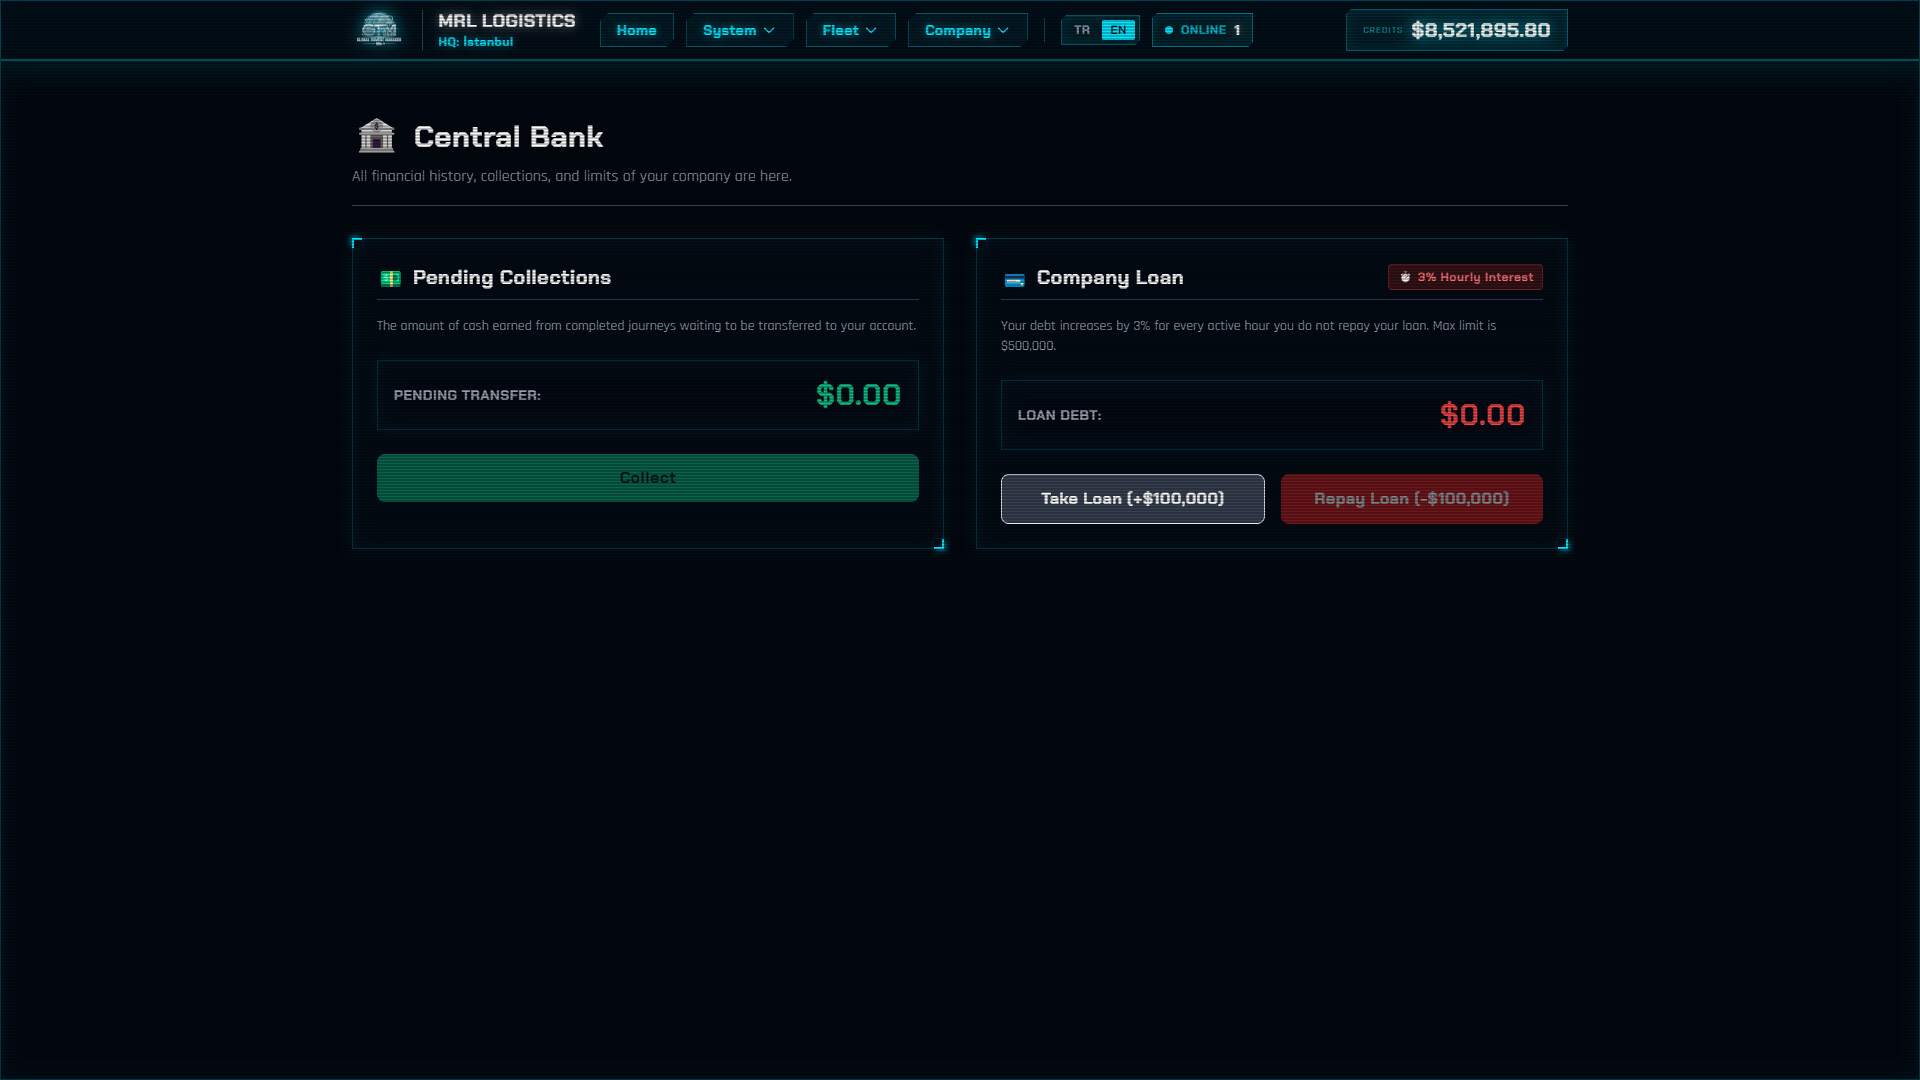Click the HQ: İstanbul label
This screenshot has height=1080, width=1920.
[475, 42]
